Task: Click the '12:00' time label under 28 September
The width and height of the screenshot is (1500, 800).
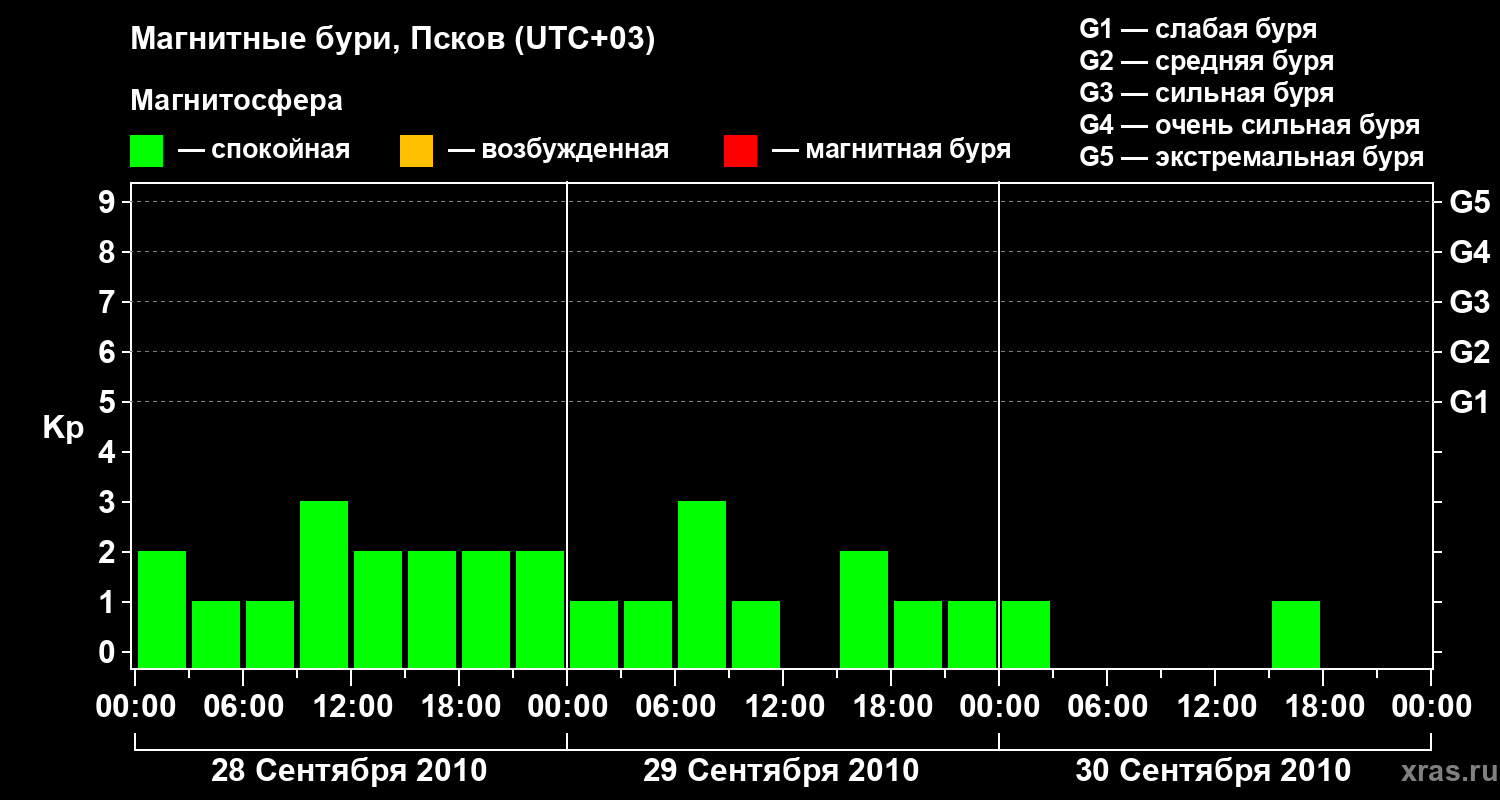Action: [351, 707]
